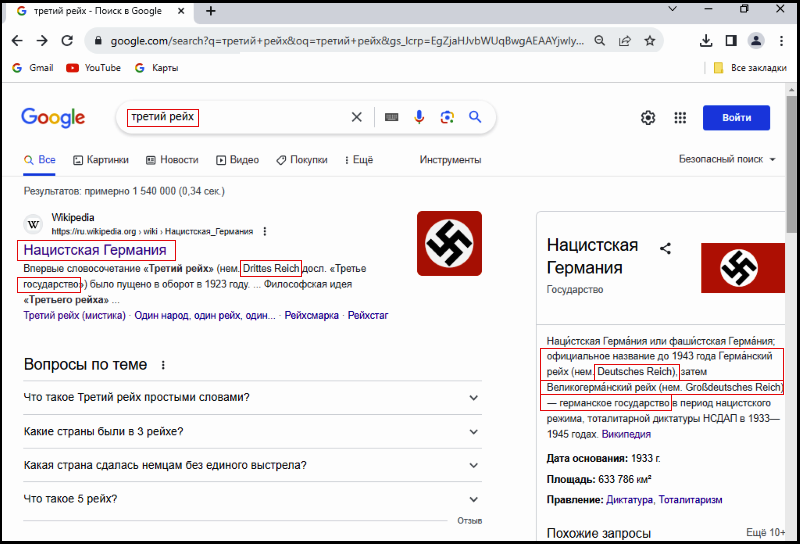Open the thumbnail image of the Wikipedia result

click(449, 243)
